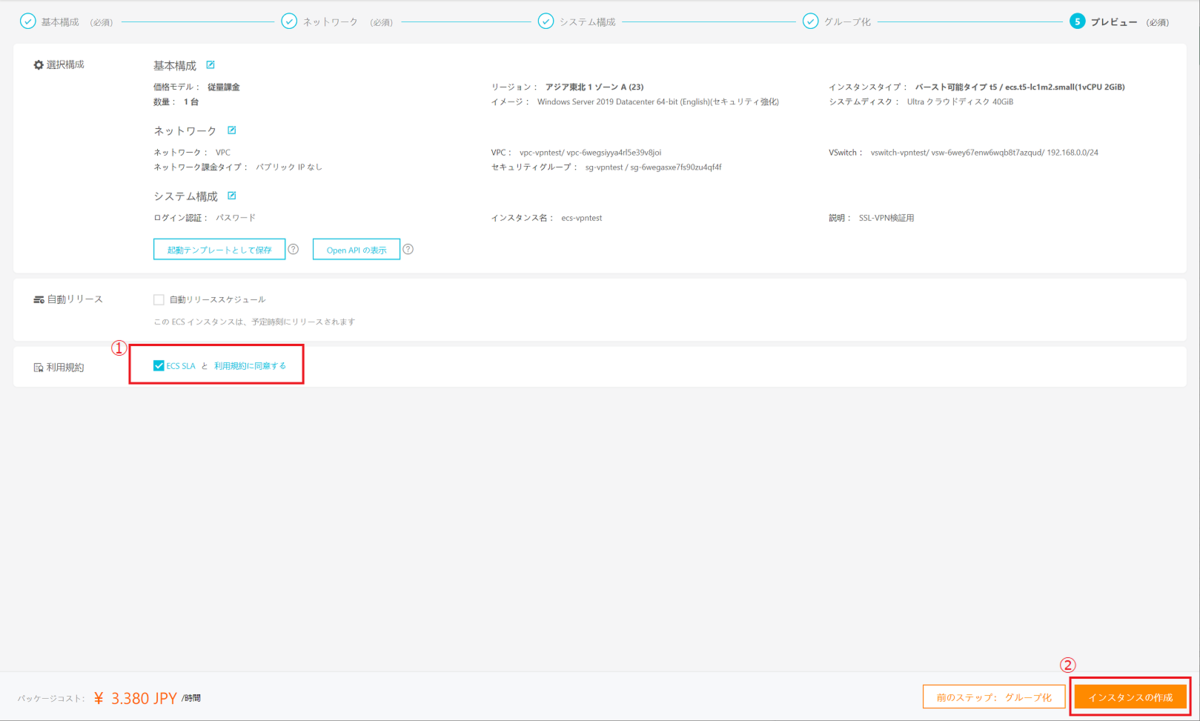Click the ネットワーク section heading
This screenshot has height=721, width=1200.
(185, 131)
